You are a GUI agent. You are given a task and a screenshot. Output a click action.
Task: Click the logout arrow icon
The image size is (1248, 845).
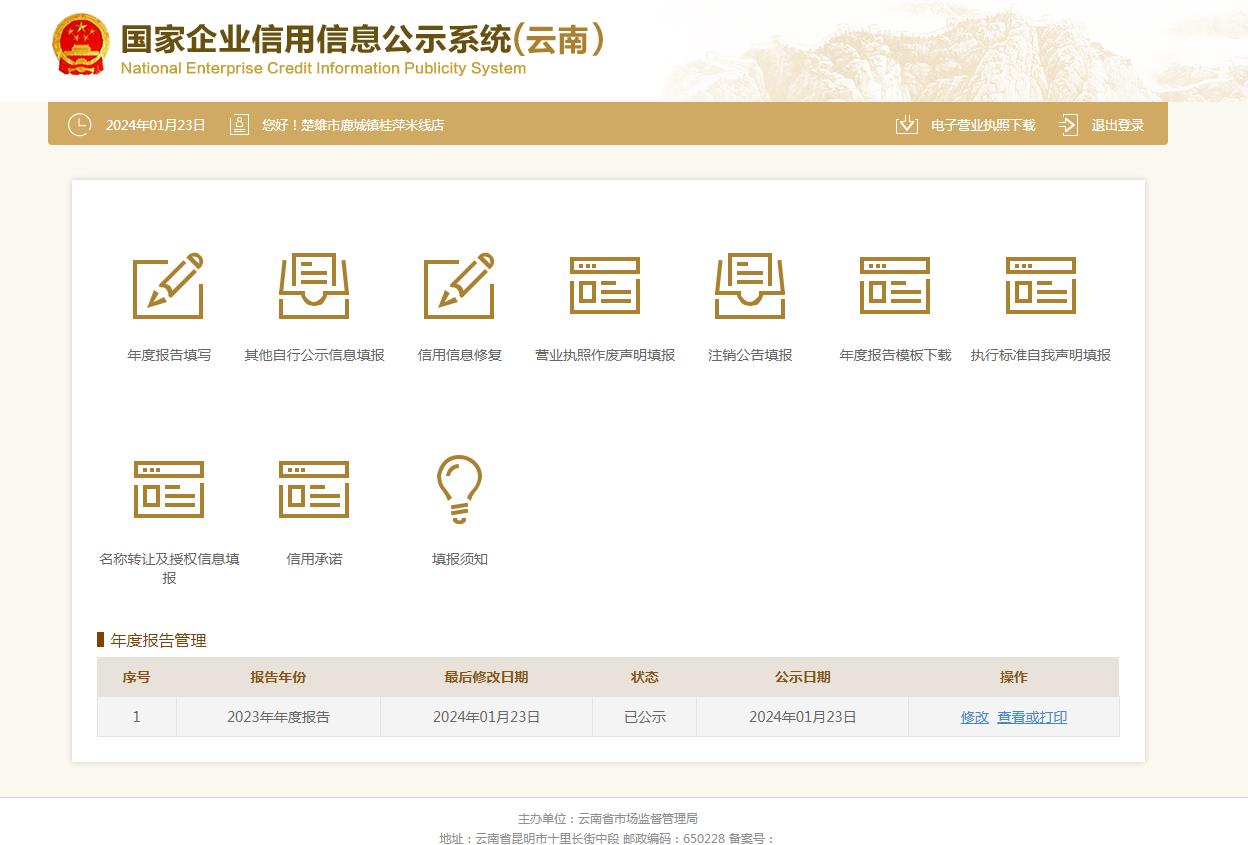(x=1068, y=125)
